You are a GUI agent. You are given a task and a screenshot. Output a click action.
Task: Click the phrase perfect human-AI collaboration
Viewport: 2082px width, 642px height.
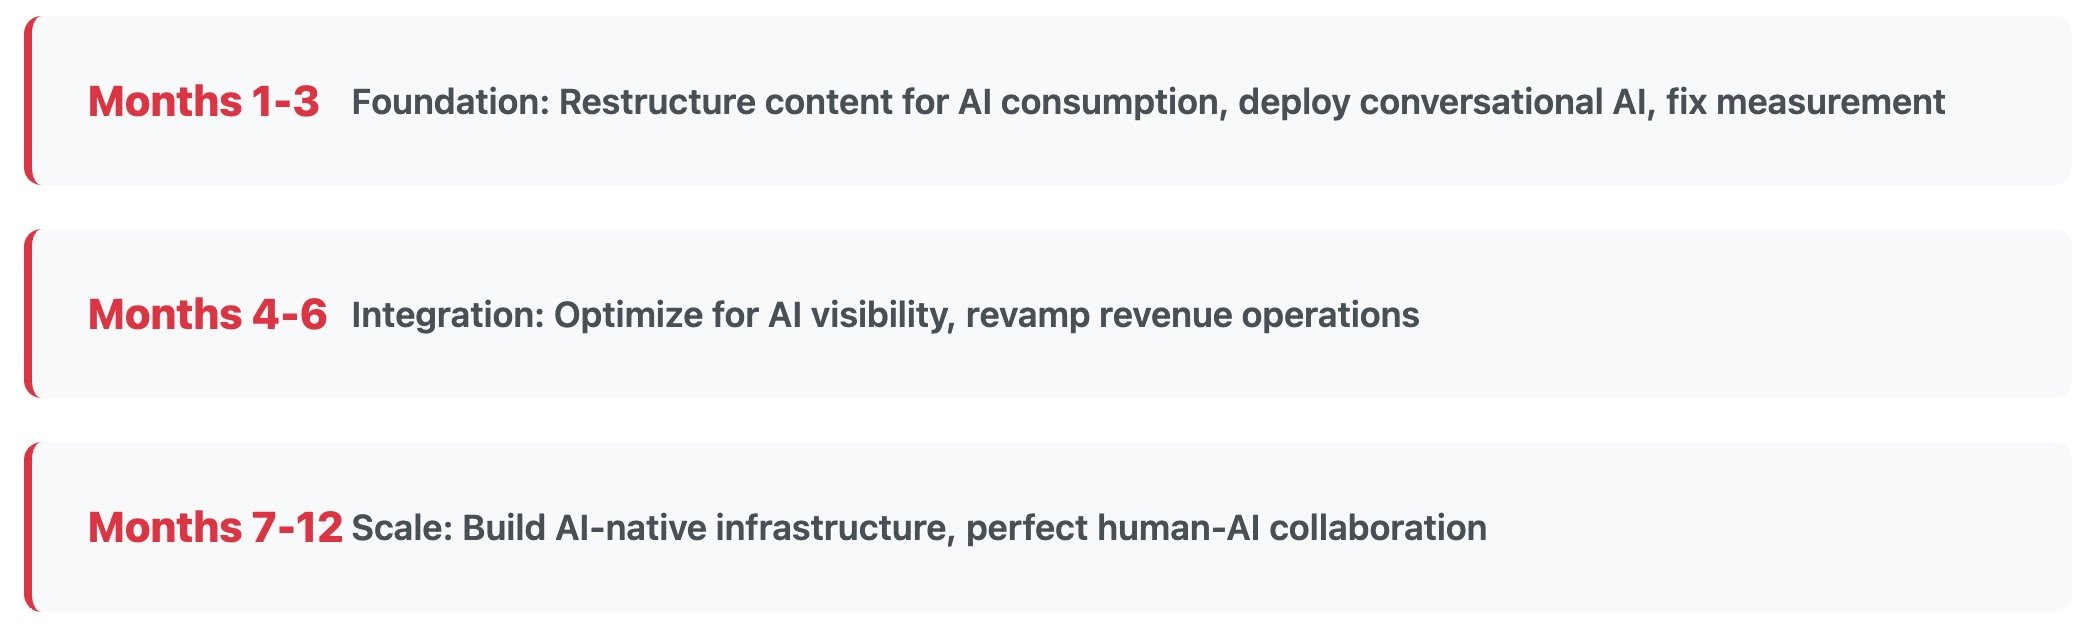tap(1226, 528)
